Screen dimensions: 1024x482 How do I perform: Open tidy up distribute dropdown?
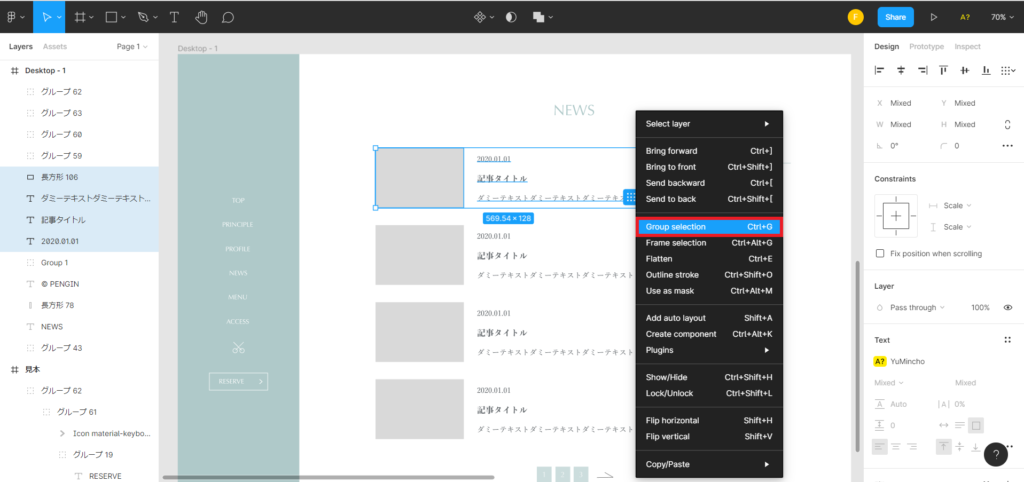(x=1008, y=70)
